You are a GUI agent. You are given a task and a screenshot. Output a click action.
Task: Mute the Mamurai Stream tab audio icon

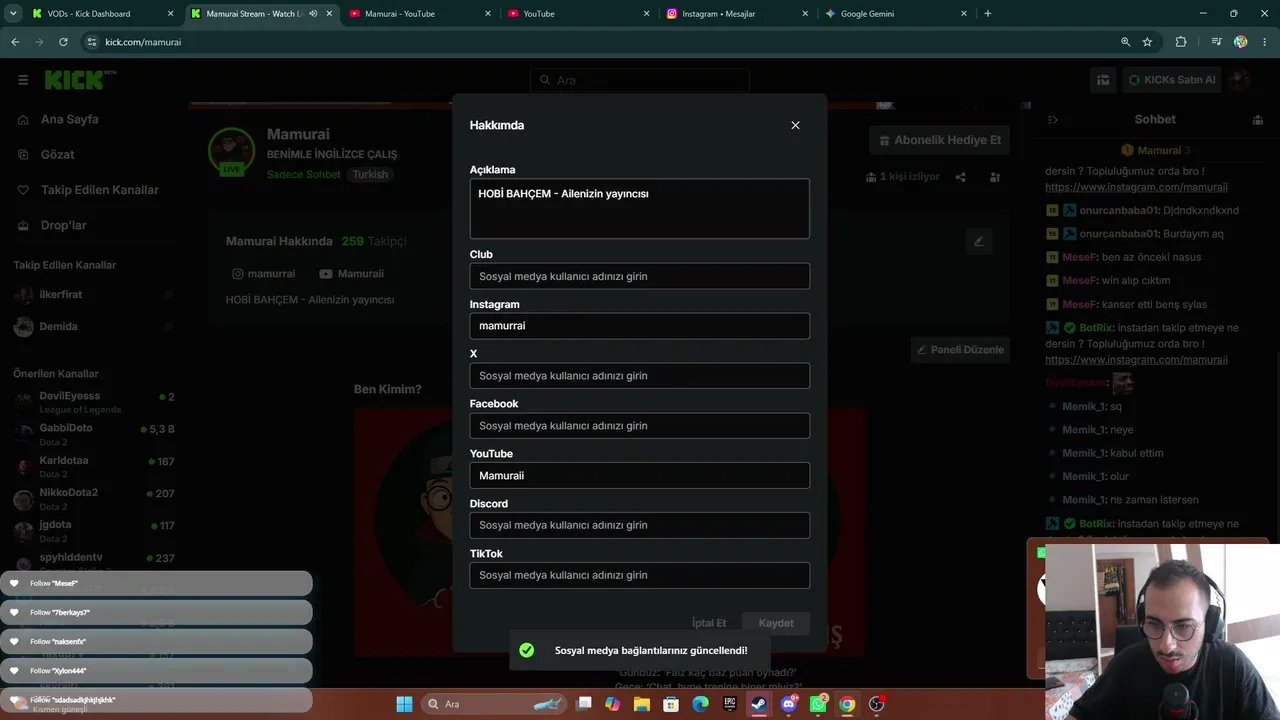pyautogui.click(x=313, y=14)
